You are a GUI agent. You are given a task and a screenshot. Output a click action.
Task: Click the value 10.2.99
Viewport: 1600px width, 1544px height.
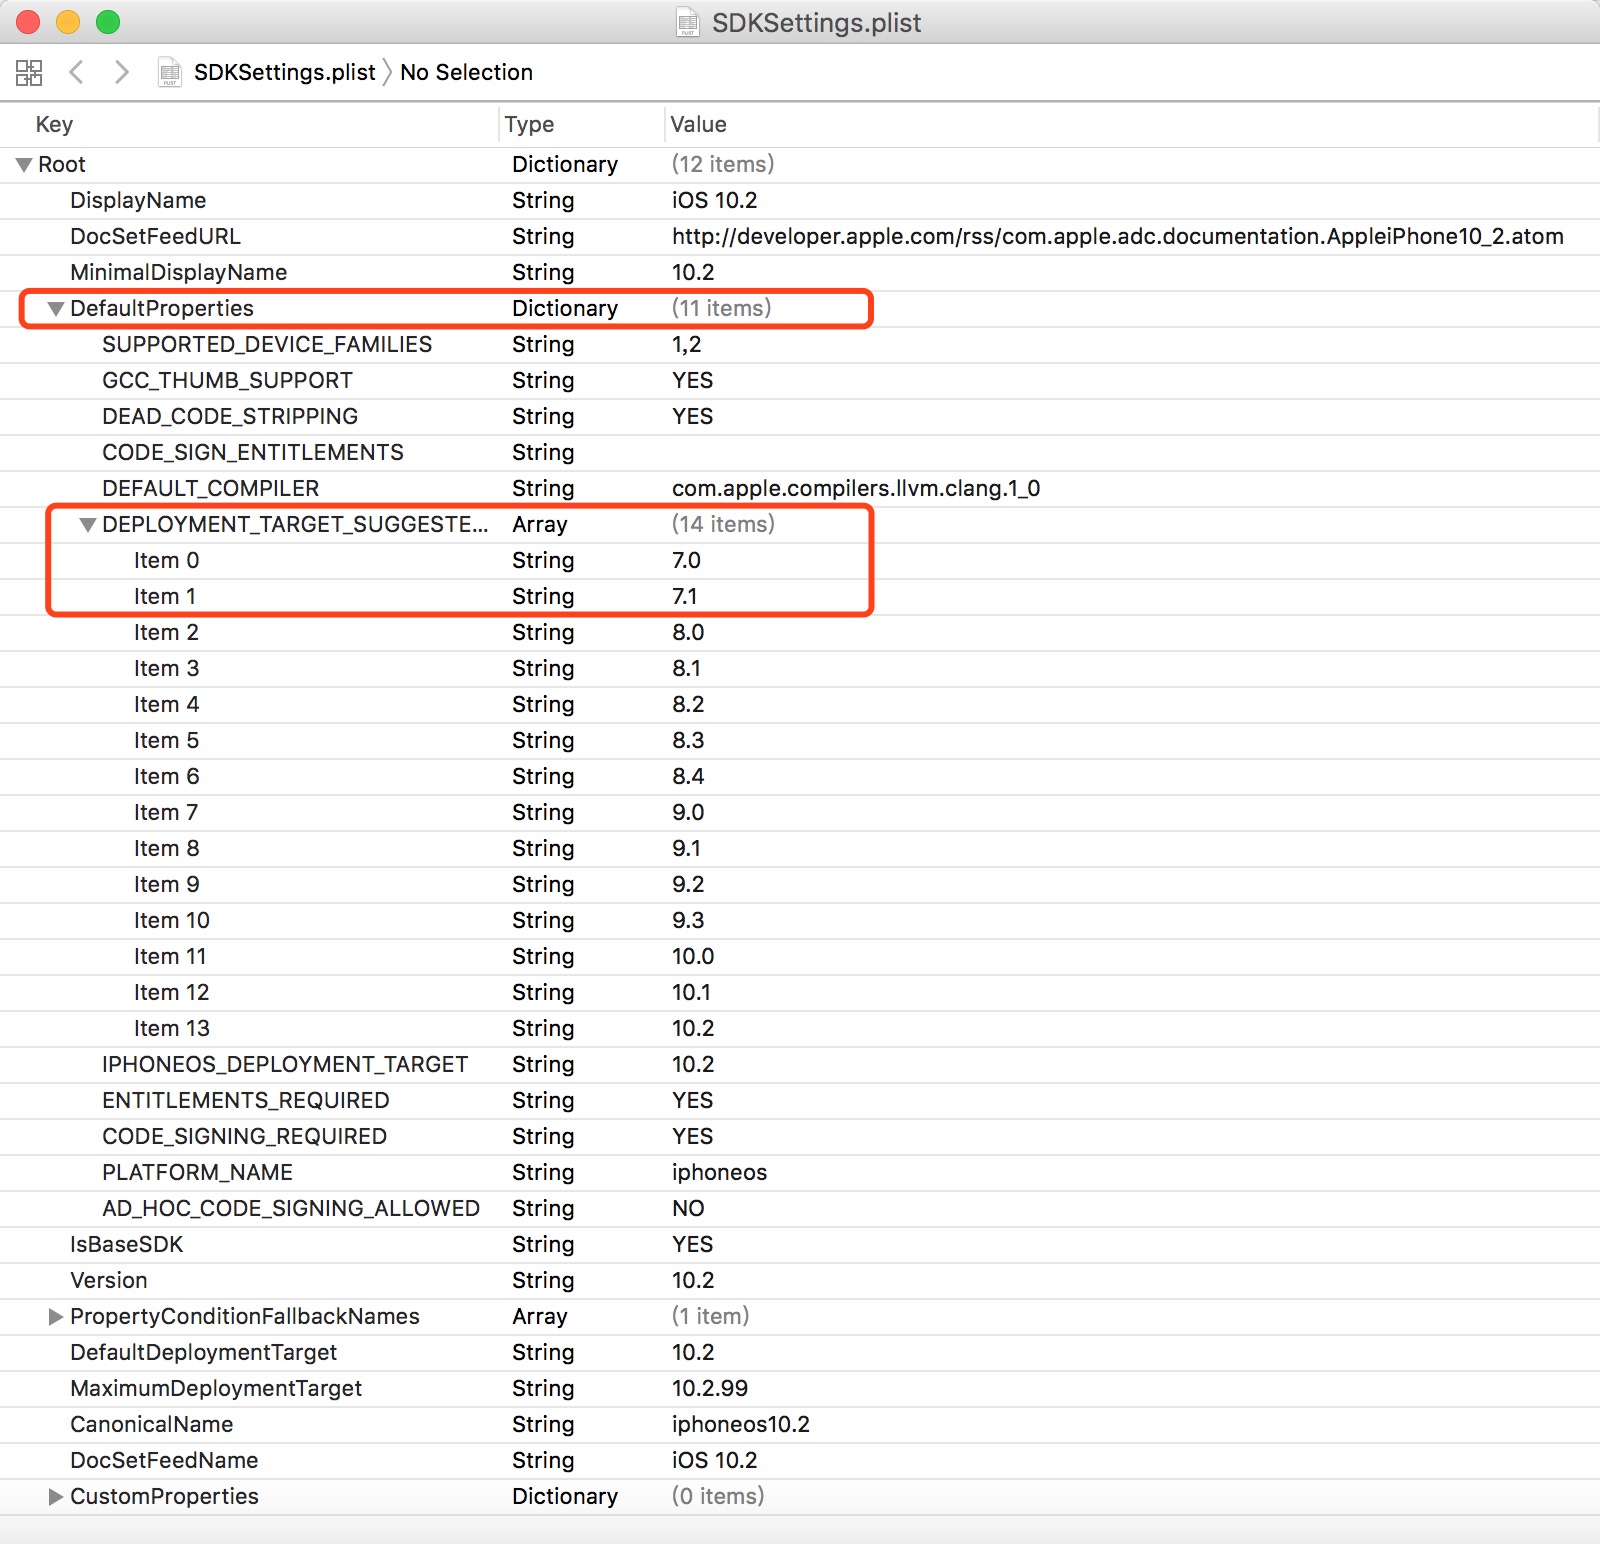coord(710,1388)
